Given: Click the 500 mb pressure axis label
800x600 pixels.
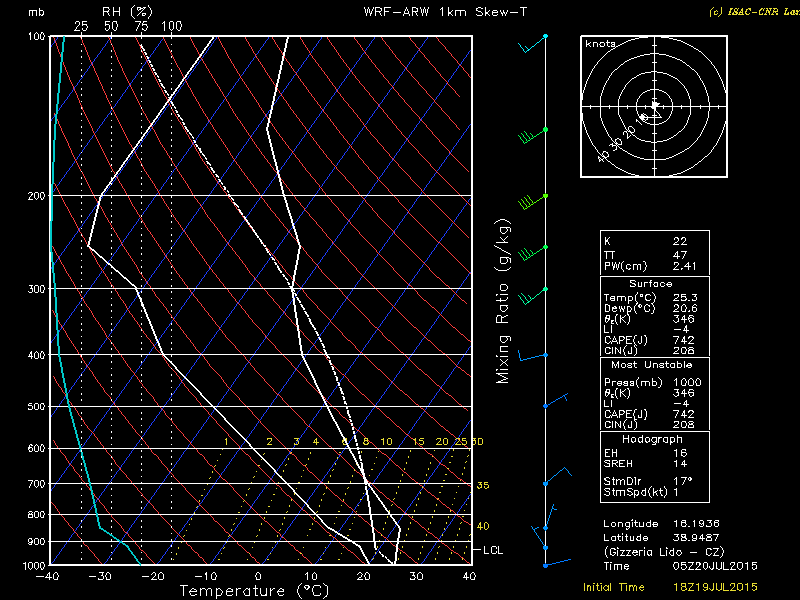Looking at the screenshot, I should (x=37, y=407).
